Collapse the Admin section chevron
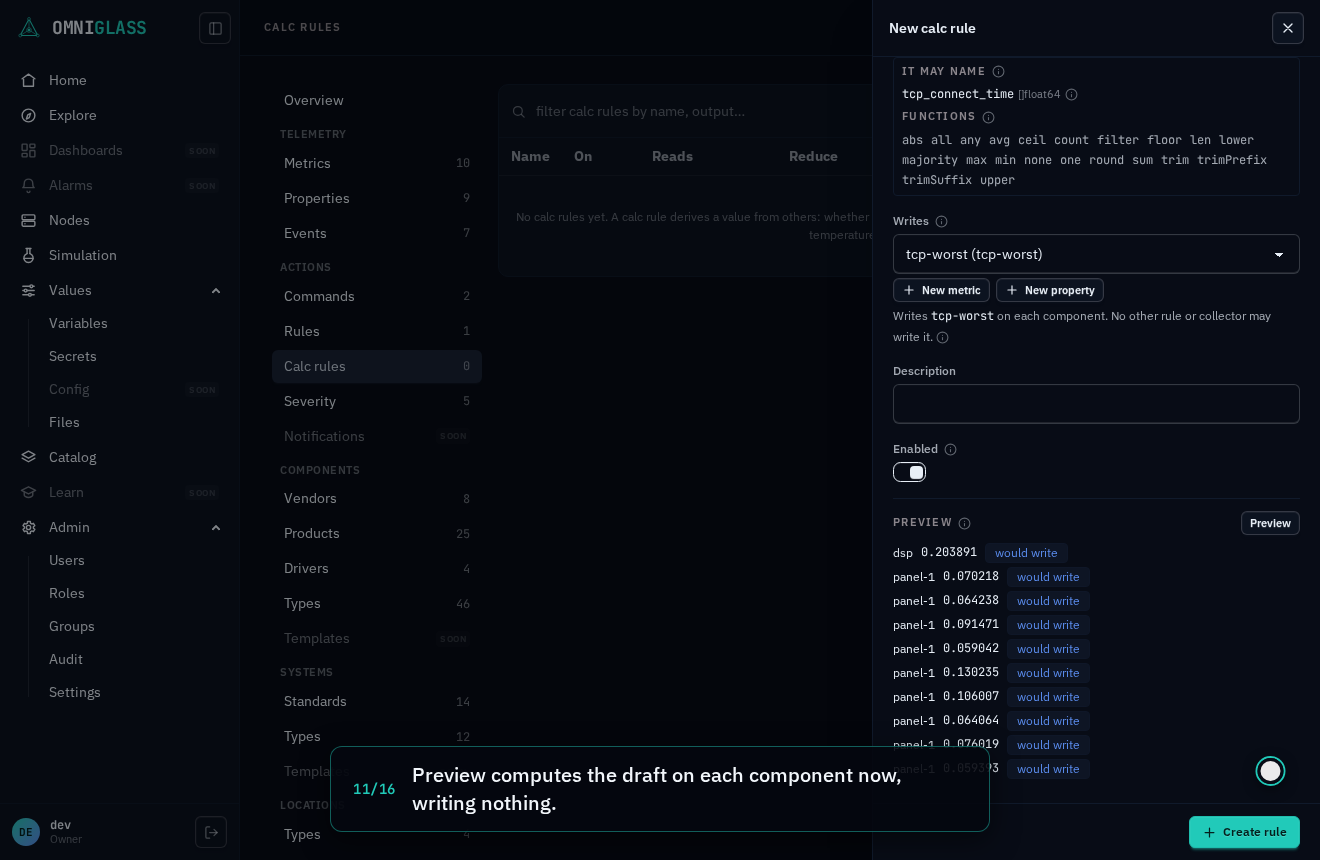1320x860 pixels. click(x=216, y=527)
